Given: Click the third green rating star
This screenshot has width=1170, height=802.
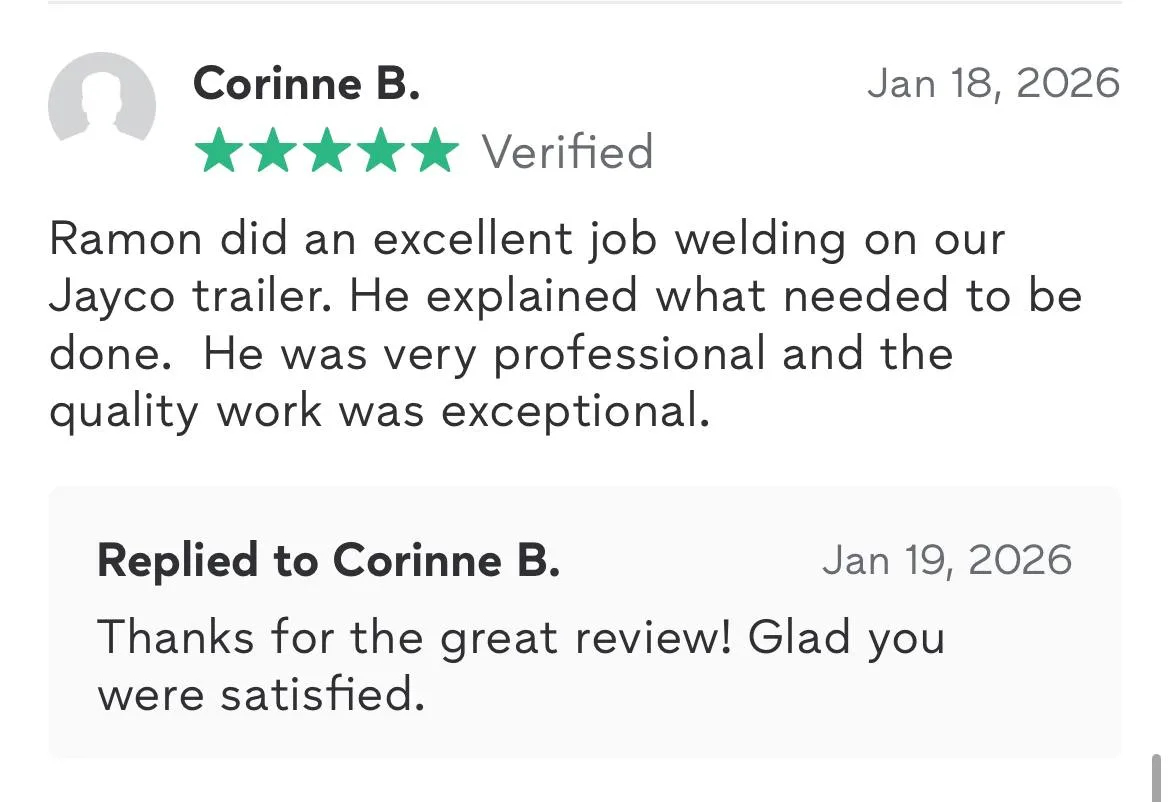Looking at the screenshot, I should coord(325,152).
